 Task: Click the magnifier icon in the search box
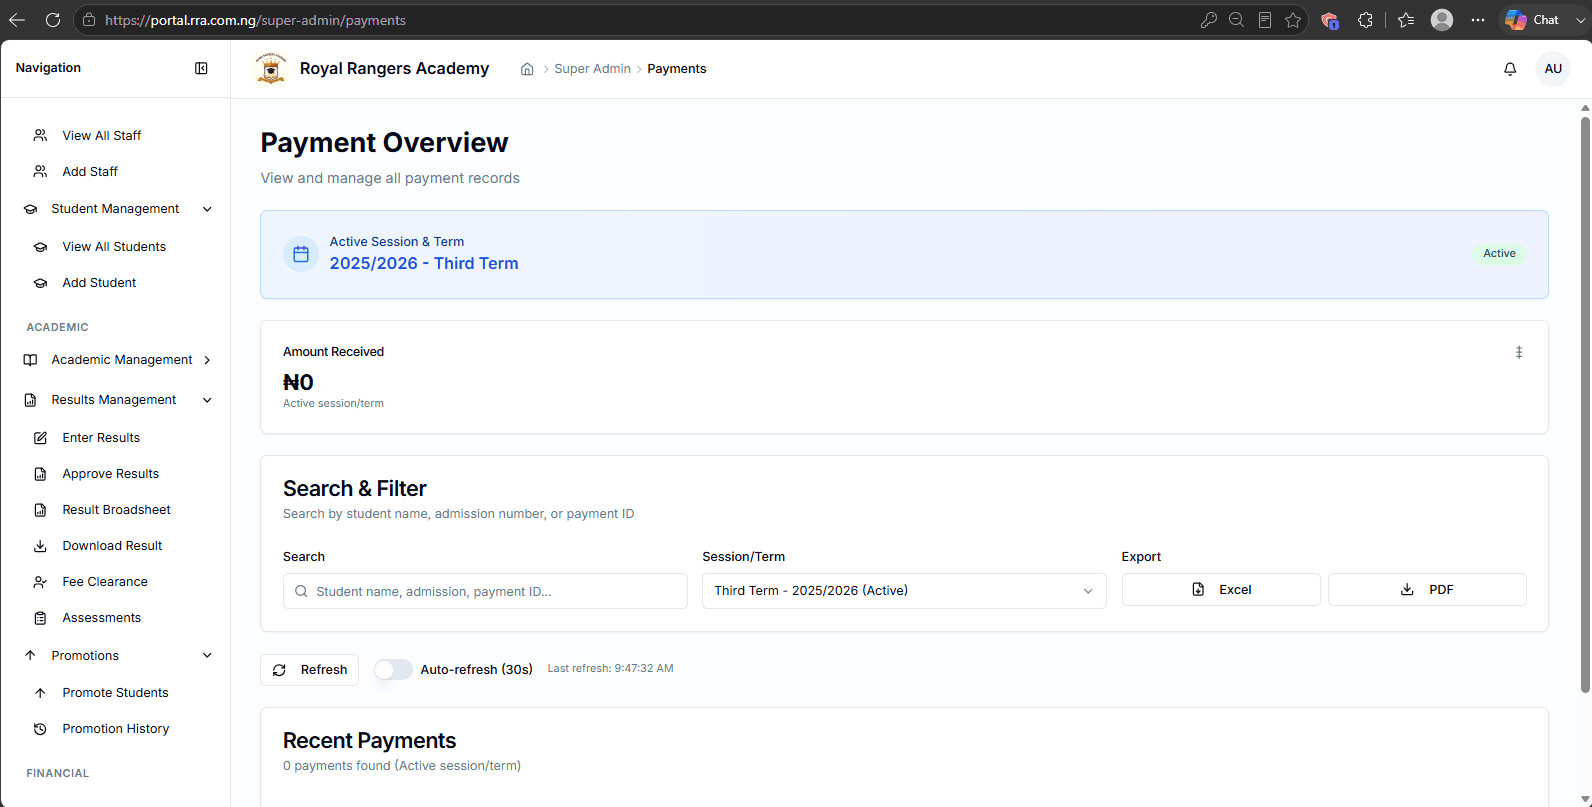click(x=301, y=591)
